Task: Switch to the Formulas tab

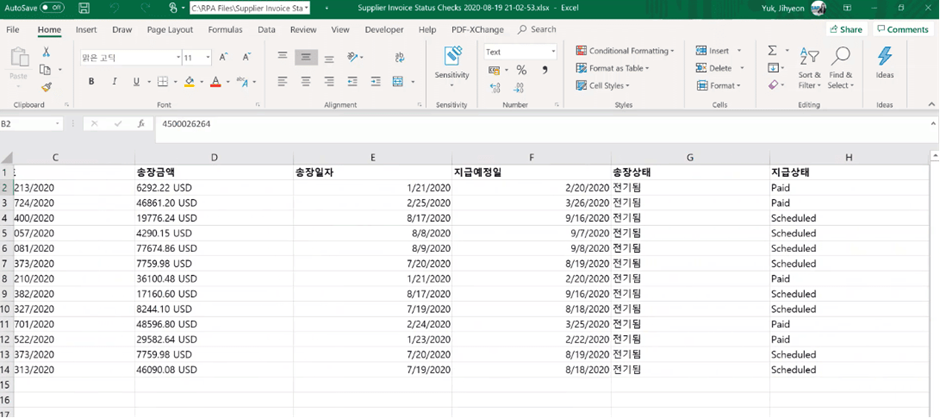Action: click(225, 29)
